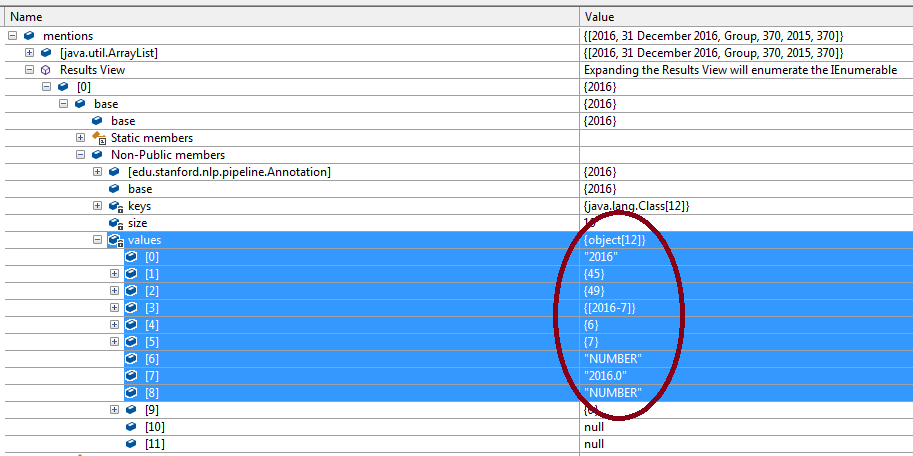The image size is (913, 456).
Task: Select the mentions row label
Action: [x=68, y=36]
